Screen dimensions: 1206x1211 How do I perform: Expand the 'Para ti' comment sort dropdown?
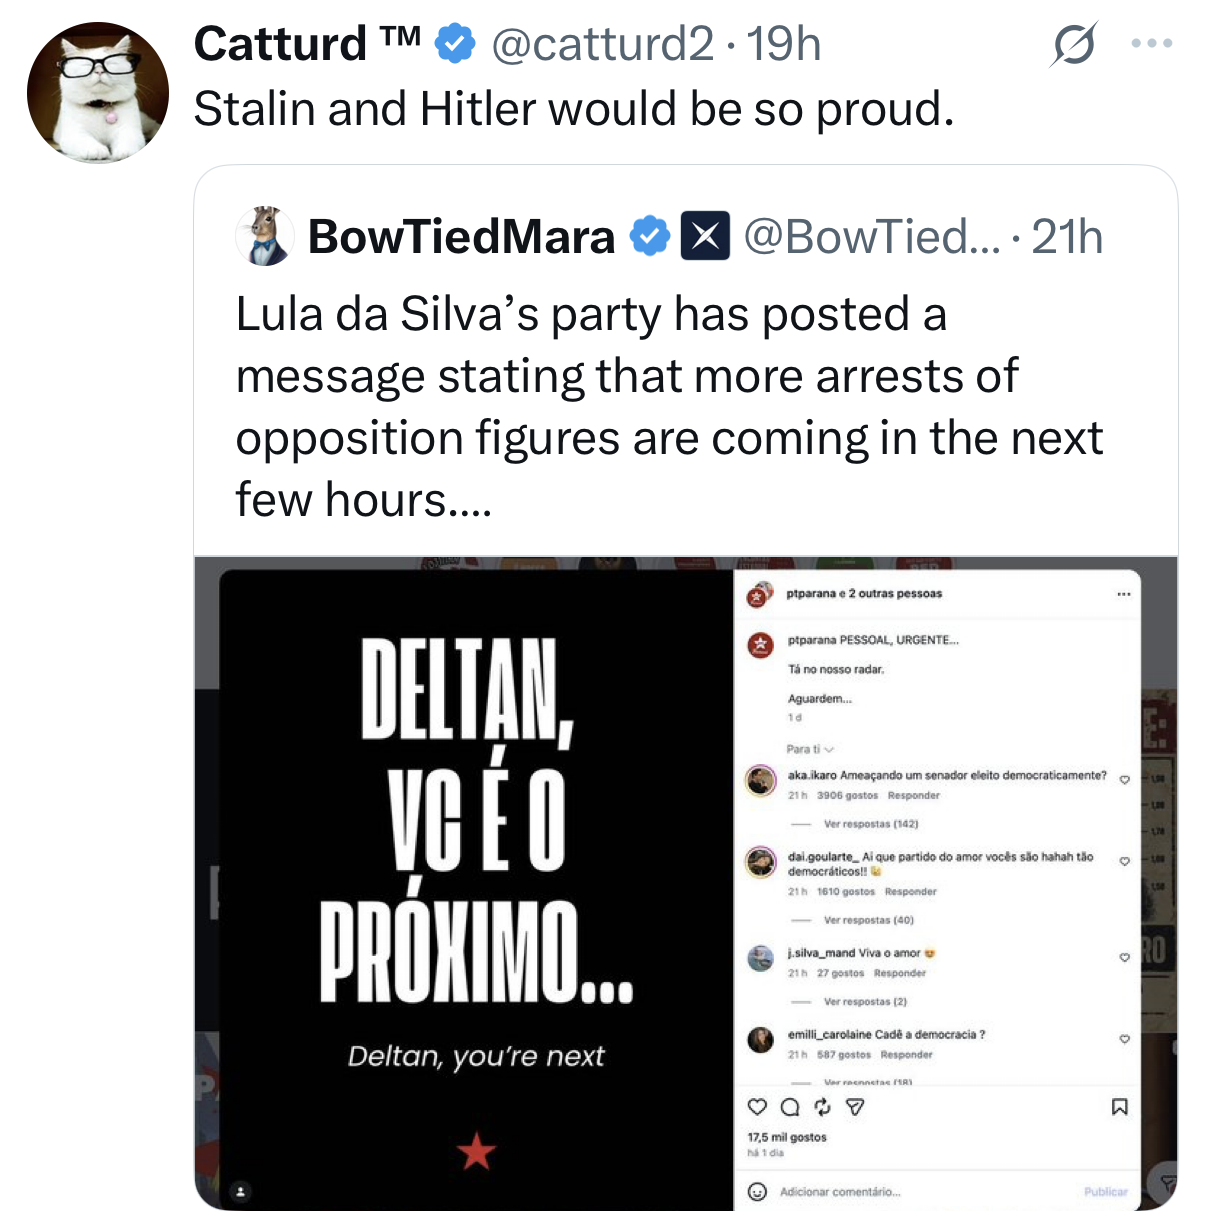coord(810,749)
